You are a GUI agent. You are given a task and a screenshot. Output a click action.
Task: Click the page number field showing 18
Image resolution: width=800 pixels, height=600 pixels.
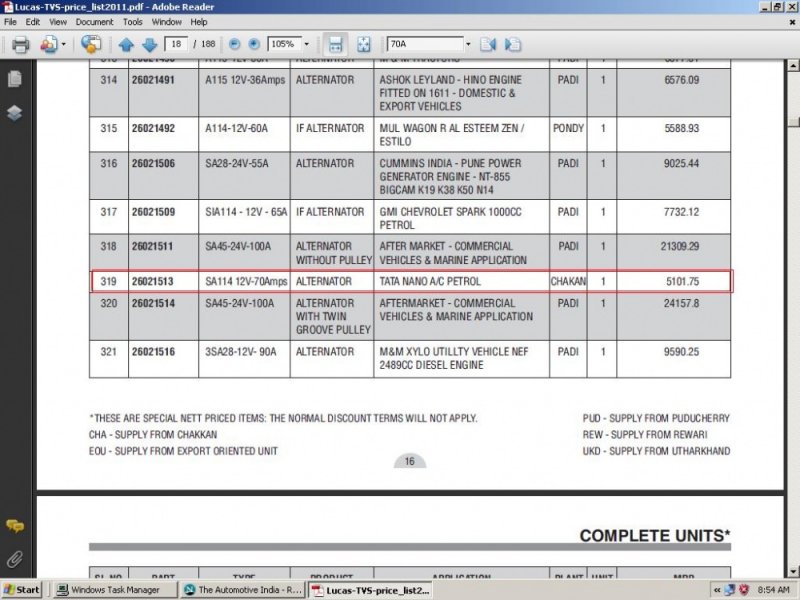(176, 44)
